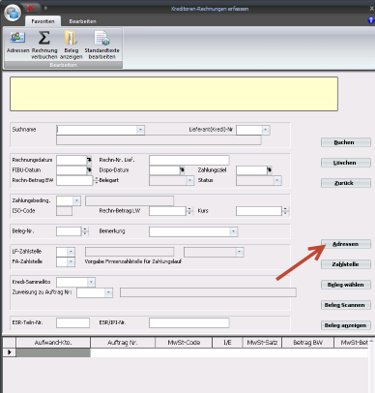Click the yellow notes text area
The height and width of the screenshot is (393, 375).
[174, 94]
